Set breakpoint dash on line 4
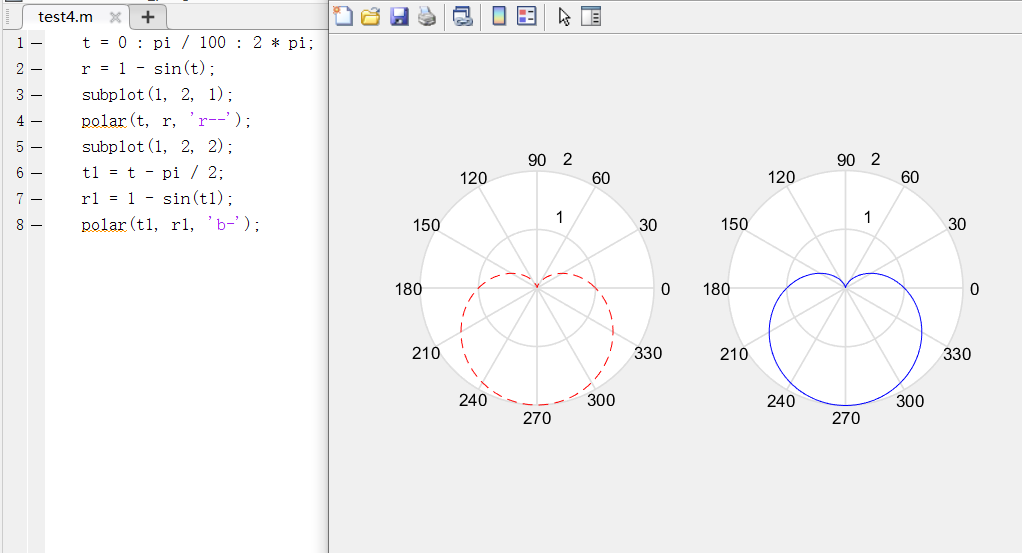1022x553 pixels. (x=36, y=121)
